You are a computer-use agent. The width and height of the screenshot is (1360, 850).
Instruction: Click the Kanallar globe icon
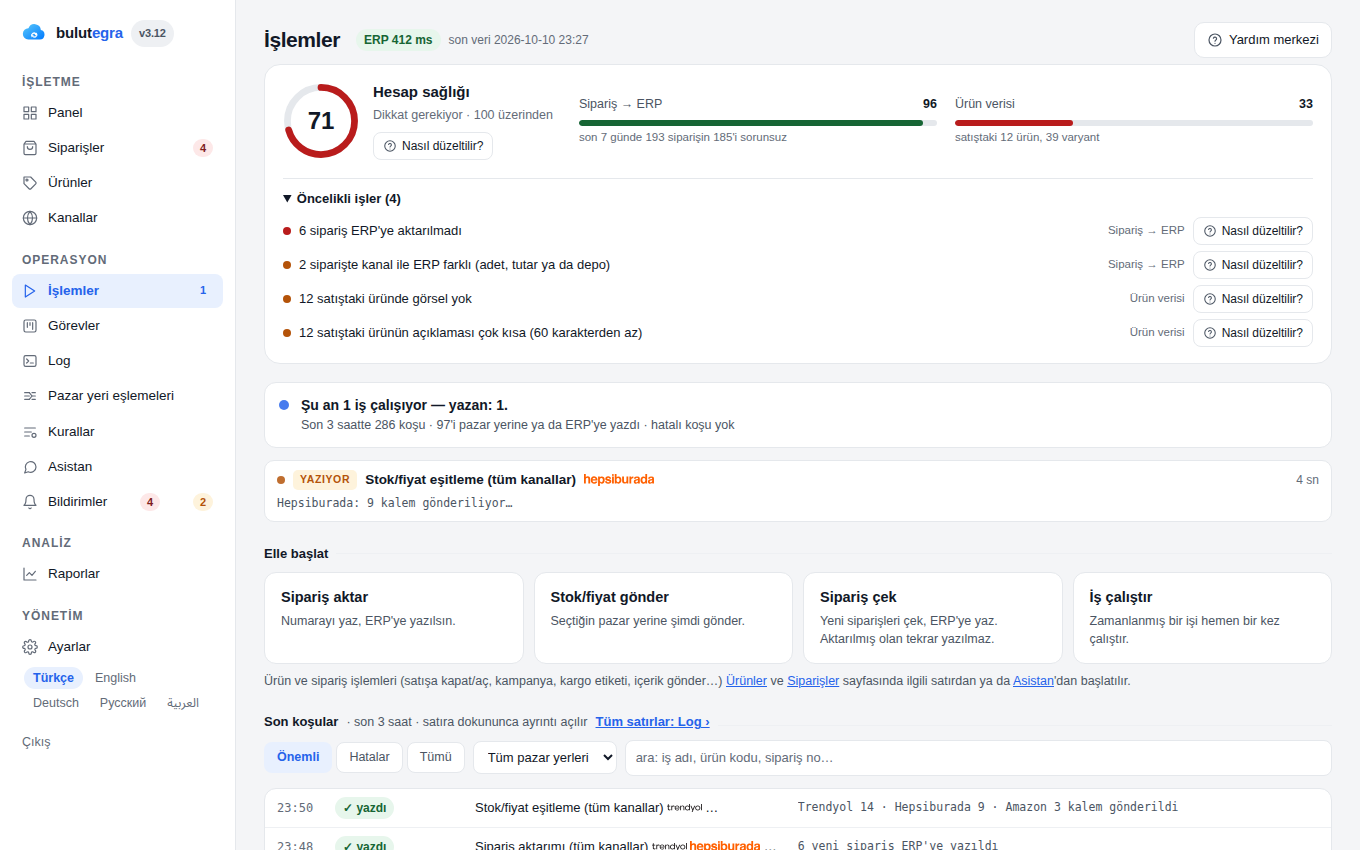coord(30,218)
